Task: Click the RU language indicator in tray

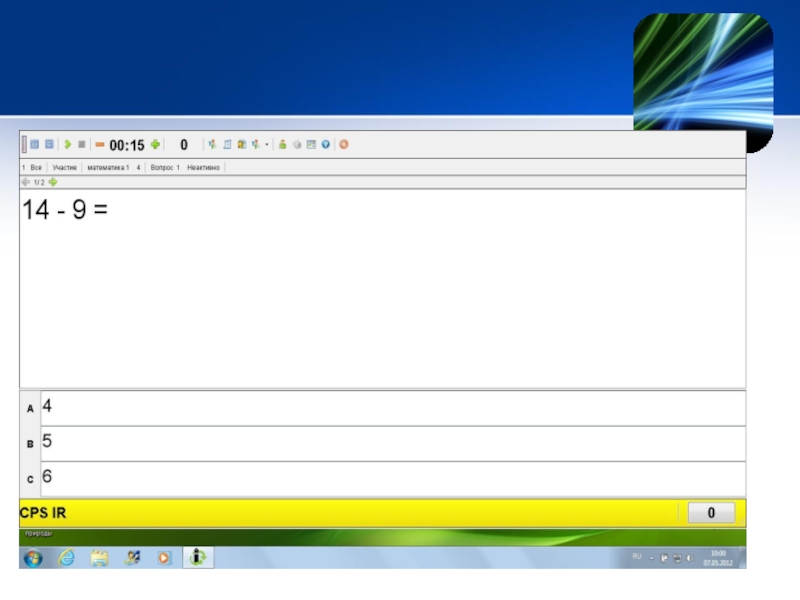Action: (x=637, y=557)
